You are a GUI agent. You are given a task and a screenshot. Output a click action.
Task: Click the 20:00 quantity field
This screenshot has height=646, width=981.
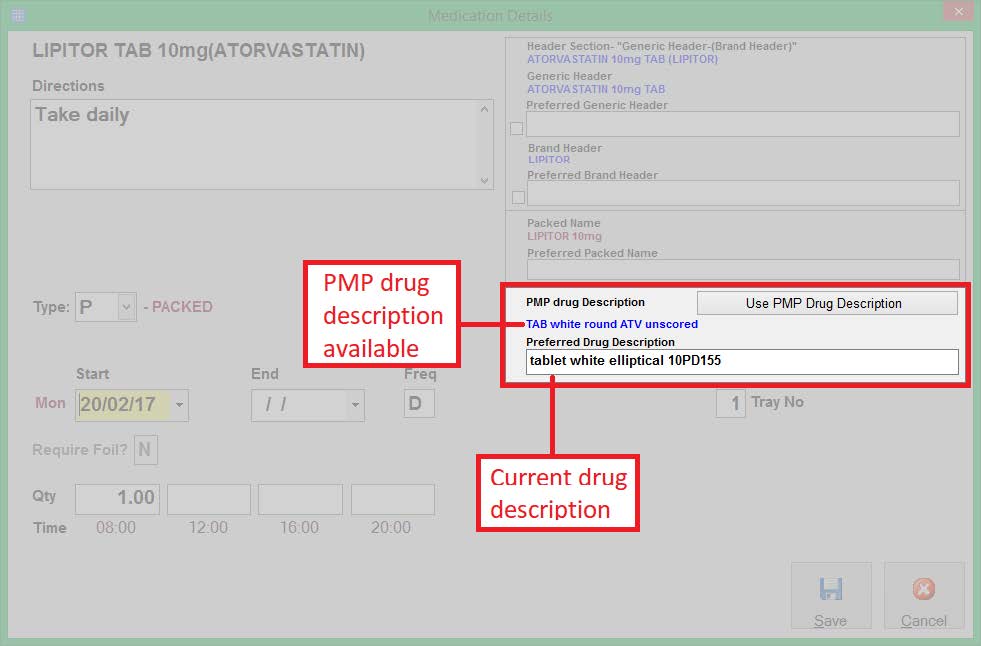[393, 499]
